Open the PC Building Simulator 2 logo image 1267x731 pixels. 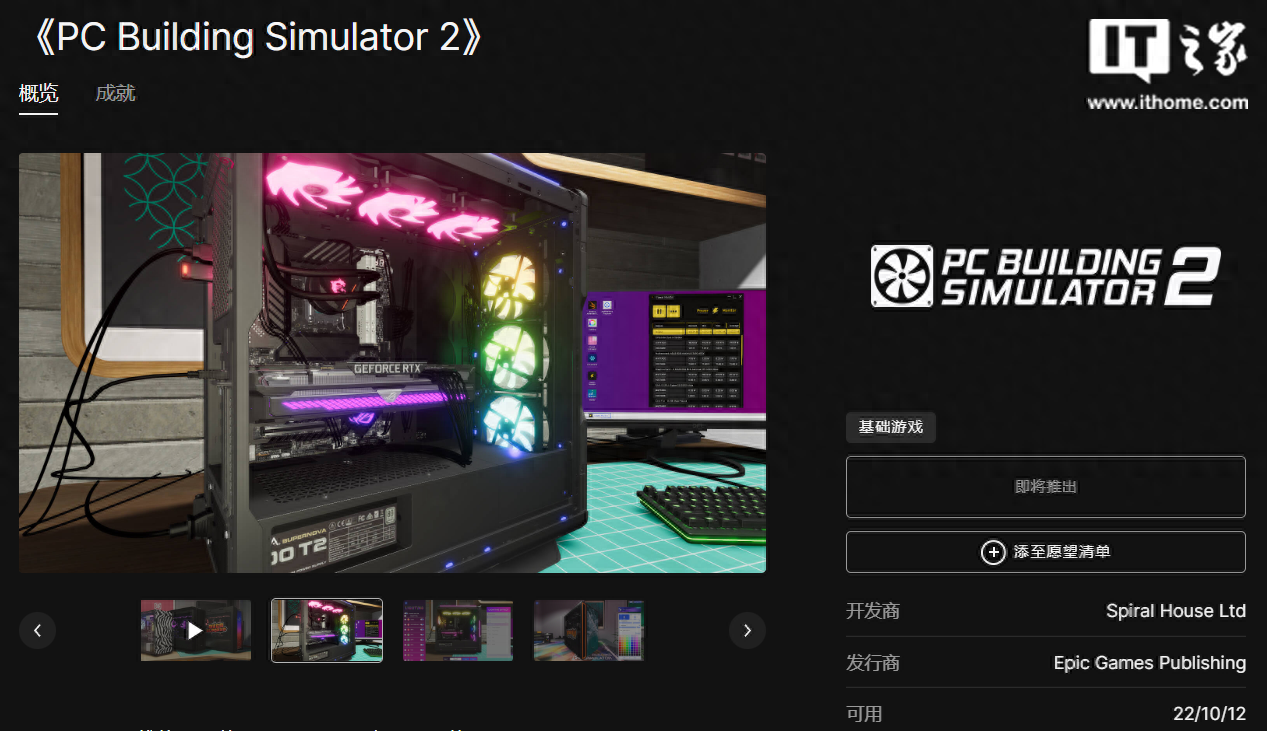1045,275
